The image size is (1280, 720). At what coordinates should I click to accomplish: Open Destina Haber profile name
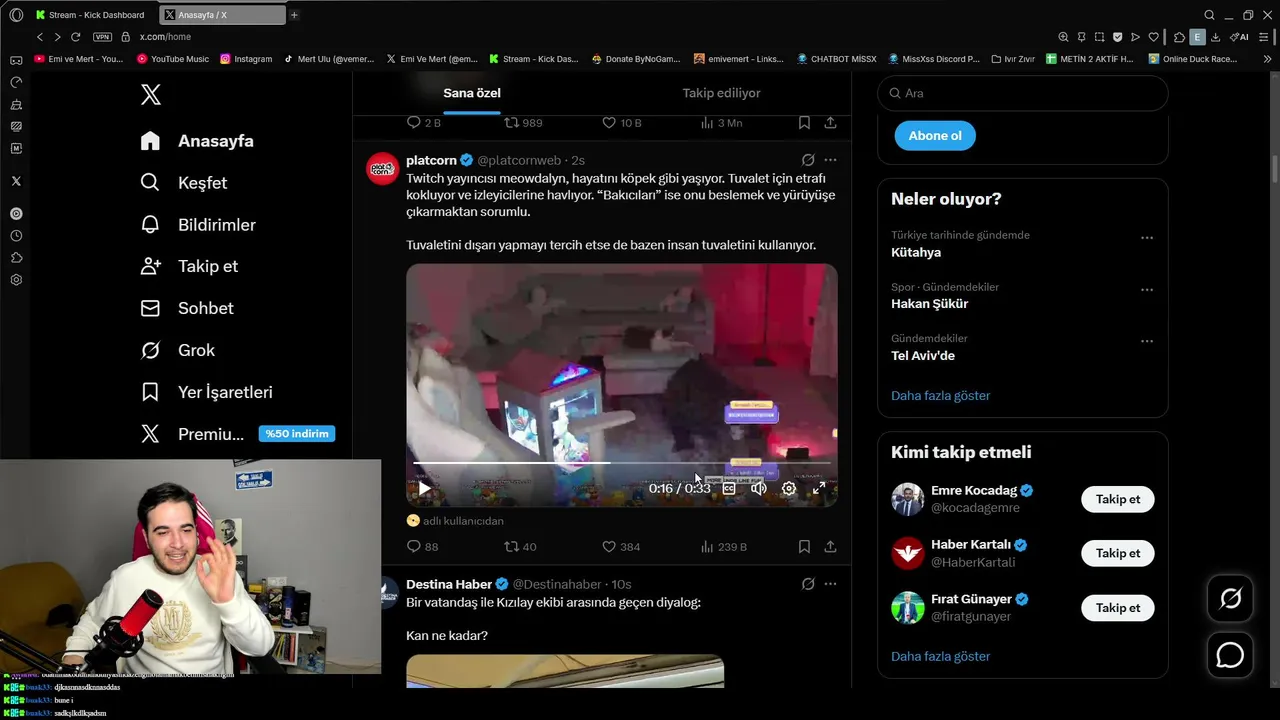[449, 584]
